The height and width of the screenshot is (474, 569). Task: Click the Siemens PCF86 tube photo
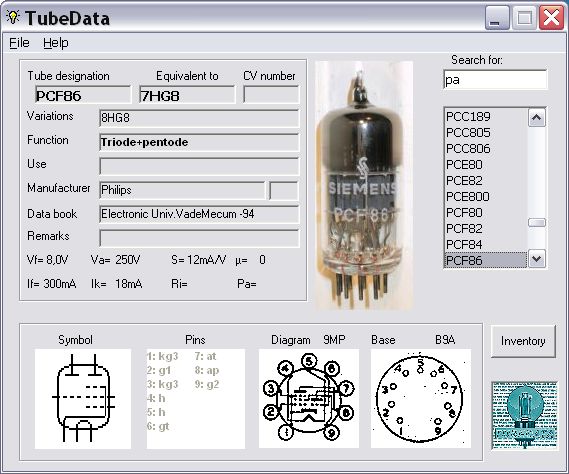tap(364, 186)
